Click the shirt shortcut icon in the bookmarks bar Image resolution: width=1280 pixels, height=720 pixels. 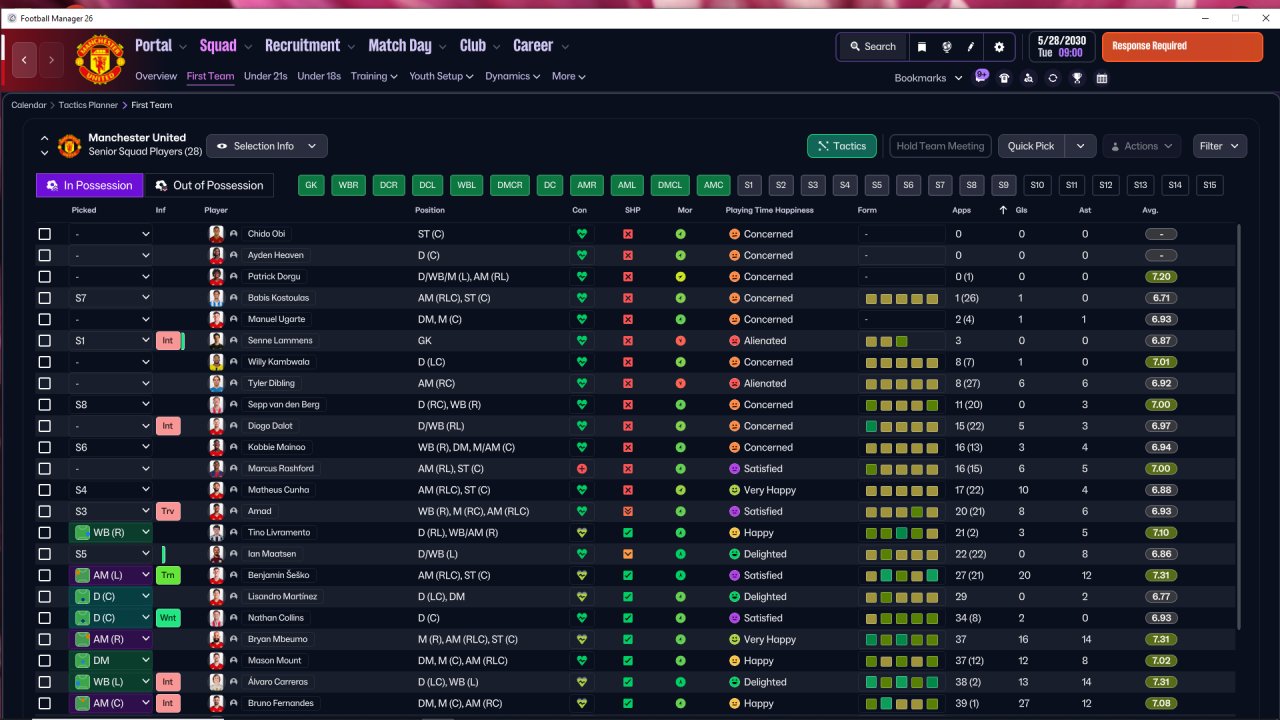pyautogui.click(x=1004, y=78)
